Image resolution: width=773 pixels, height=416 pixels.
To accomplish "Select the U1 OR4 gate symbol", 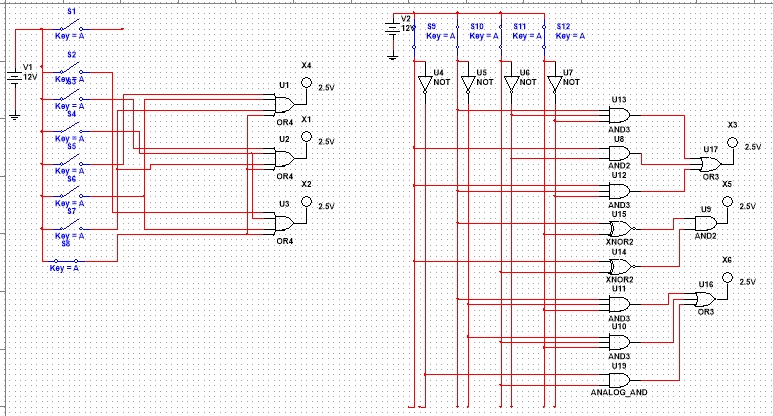I will coord(284,104).
